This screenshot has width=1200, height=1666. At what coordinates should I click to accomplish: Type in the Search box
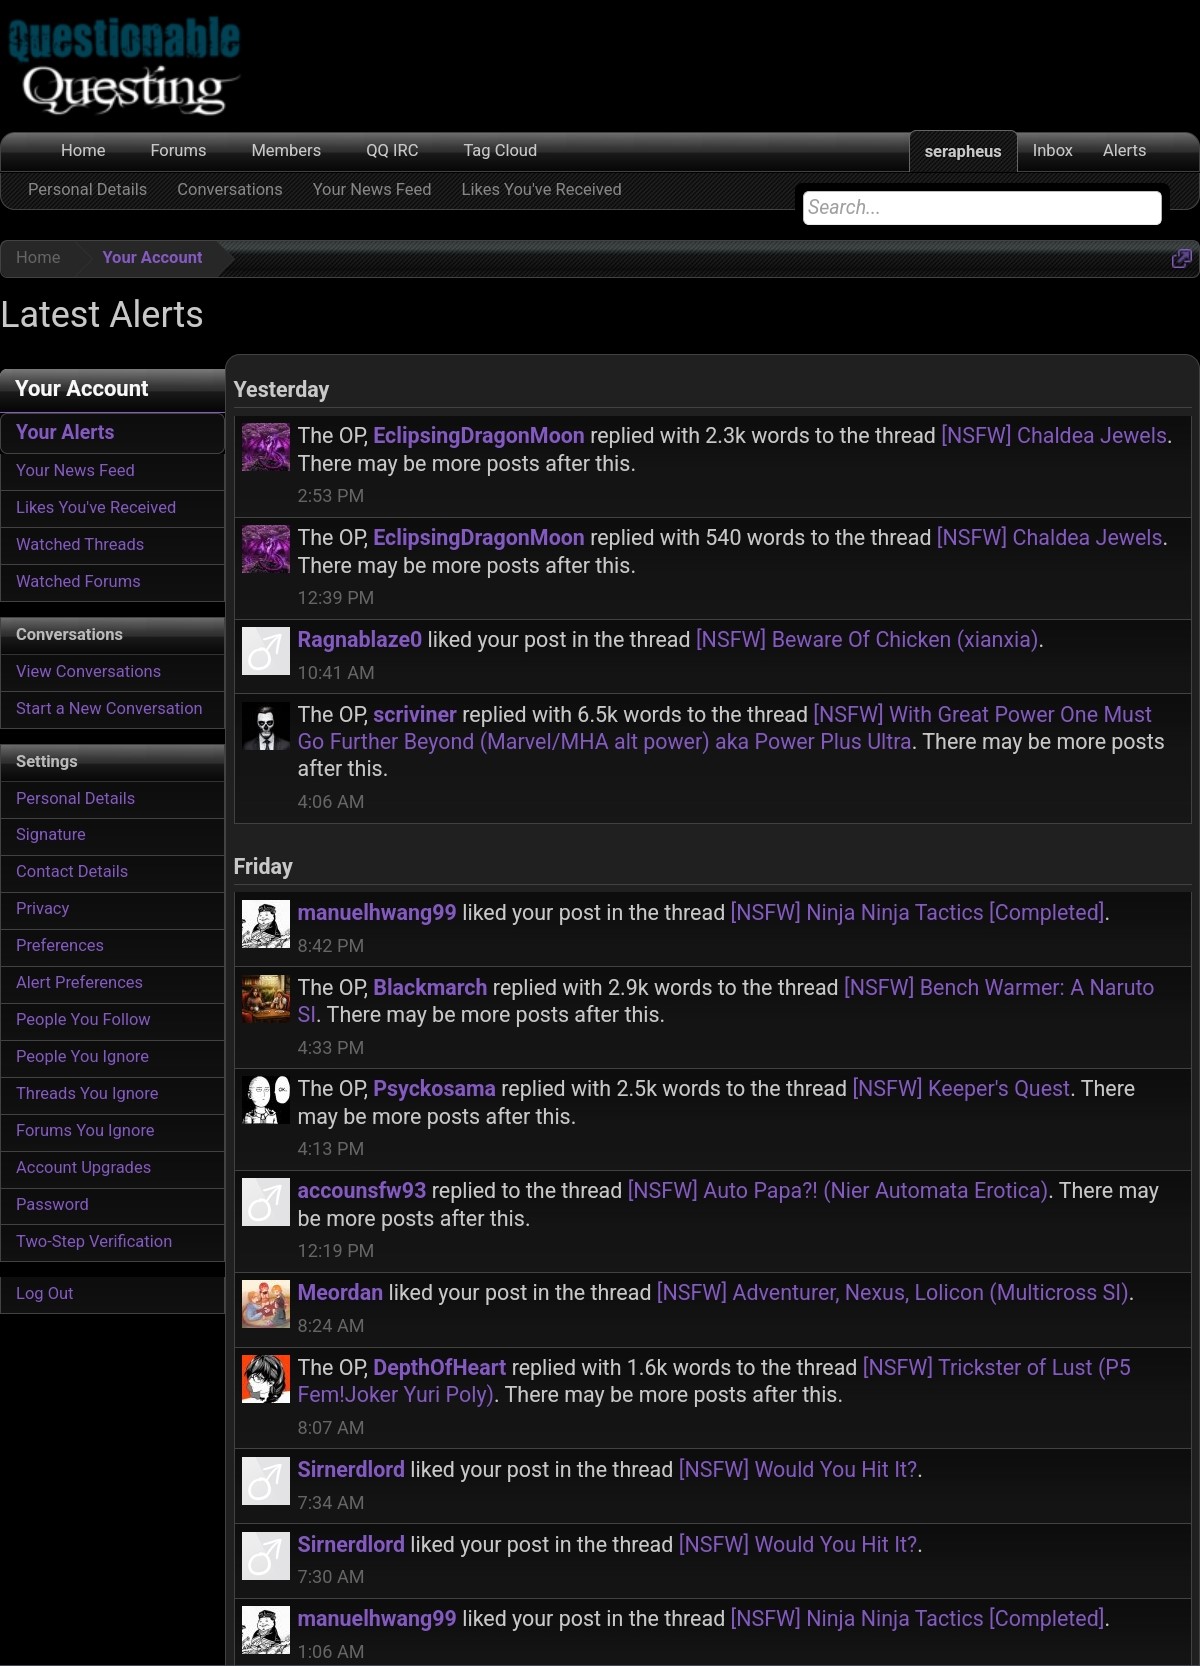point(981,208)
